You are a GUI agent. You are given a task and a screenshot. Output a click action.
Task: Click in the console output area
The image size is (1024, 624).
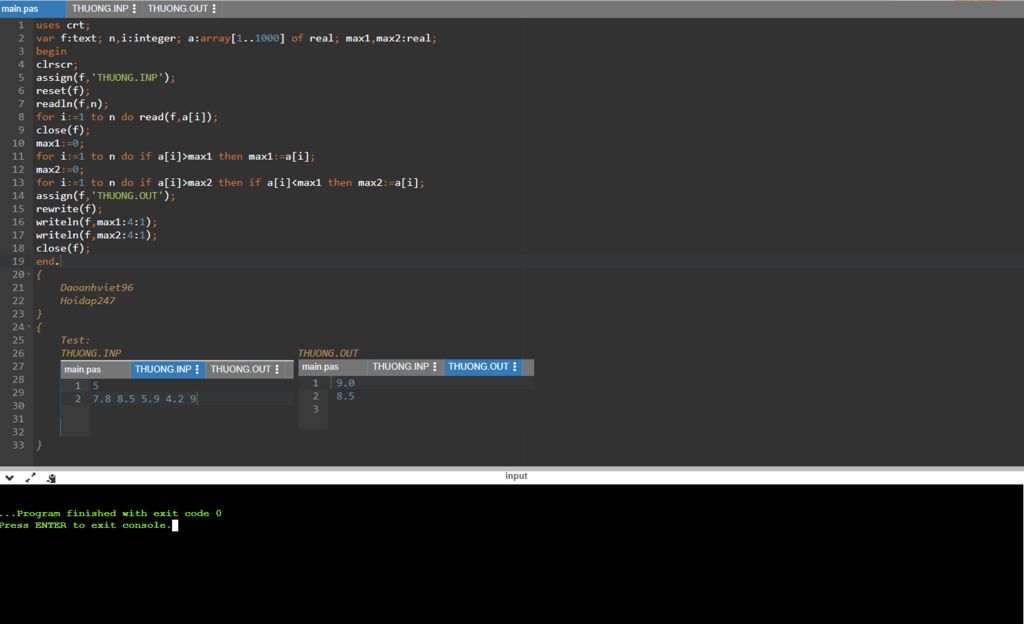(x=512, y=554)
